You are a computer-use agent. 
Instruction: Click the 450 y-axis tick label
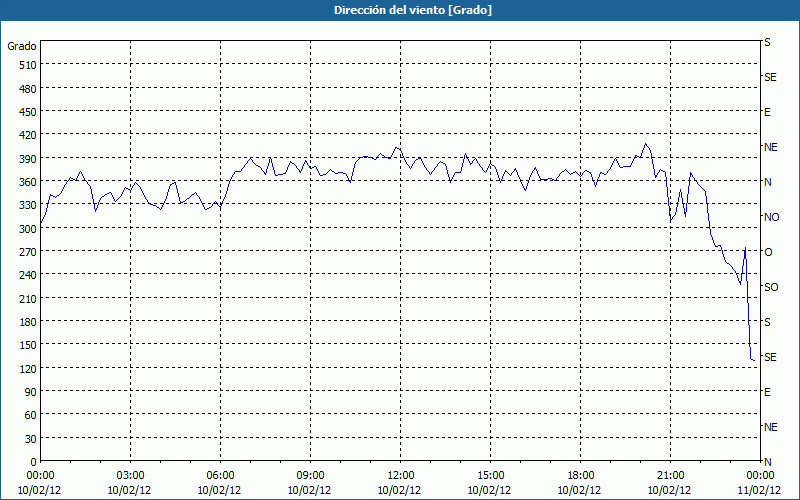tap(28, 112)
